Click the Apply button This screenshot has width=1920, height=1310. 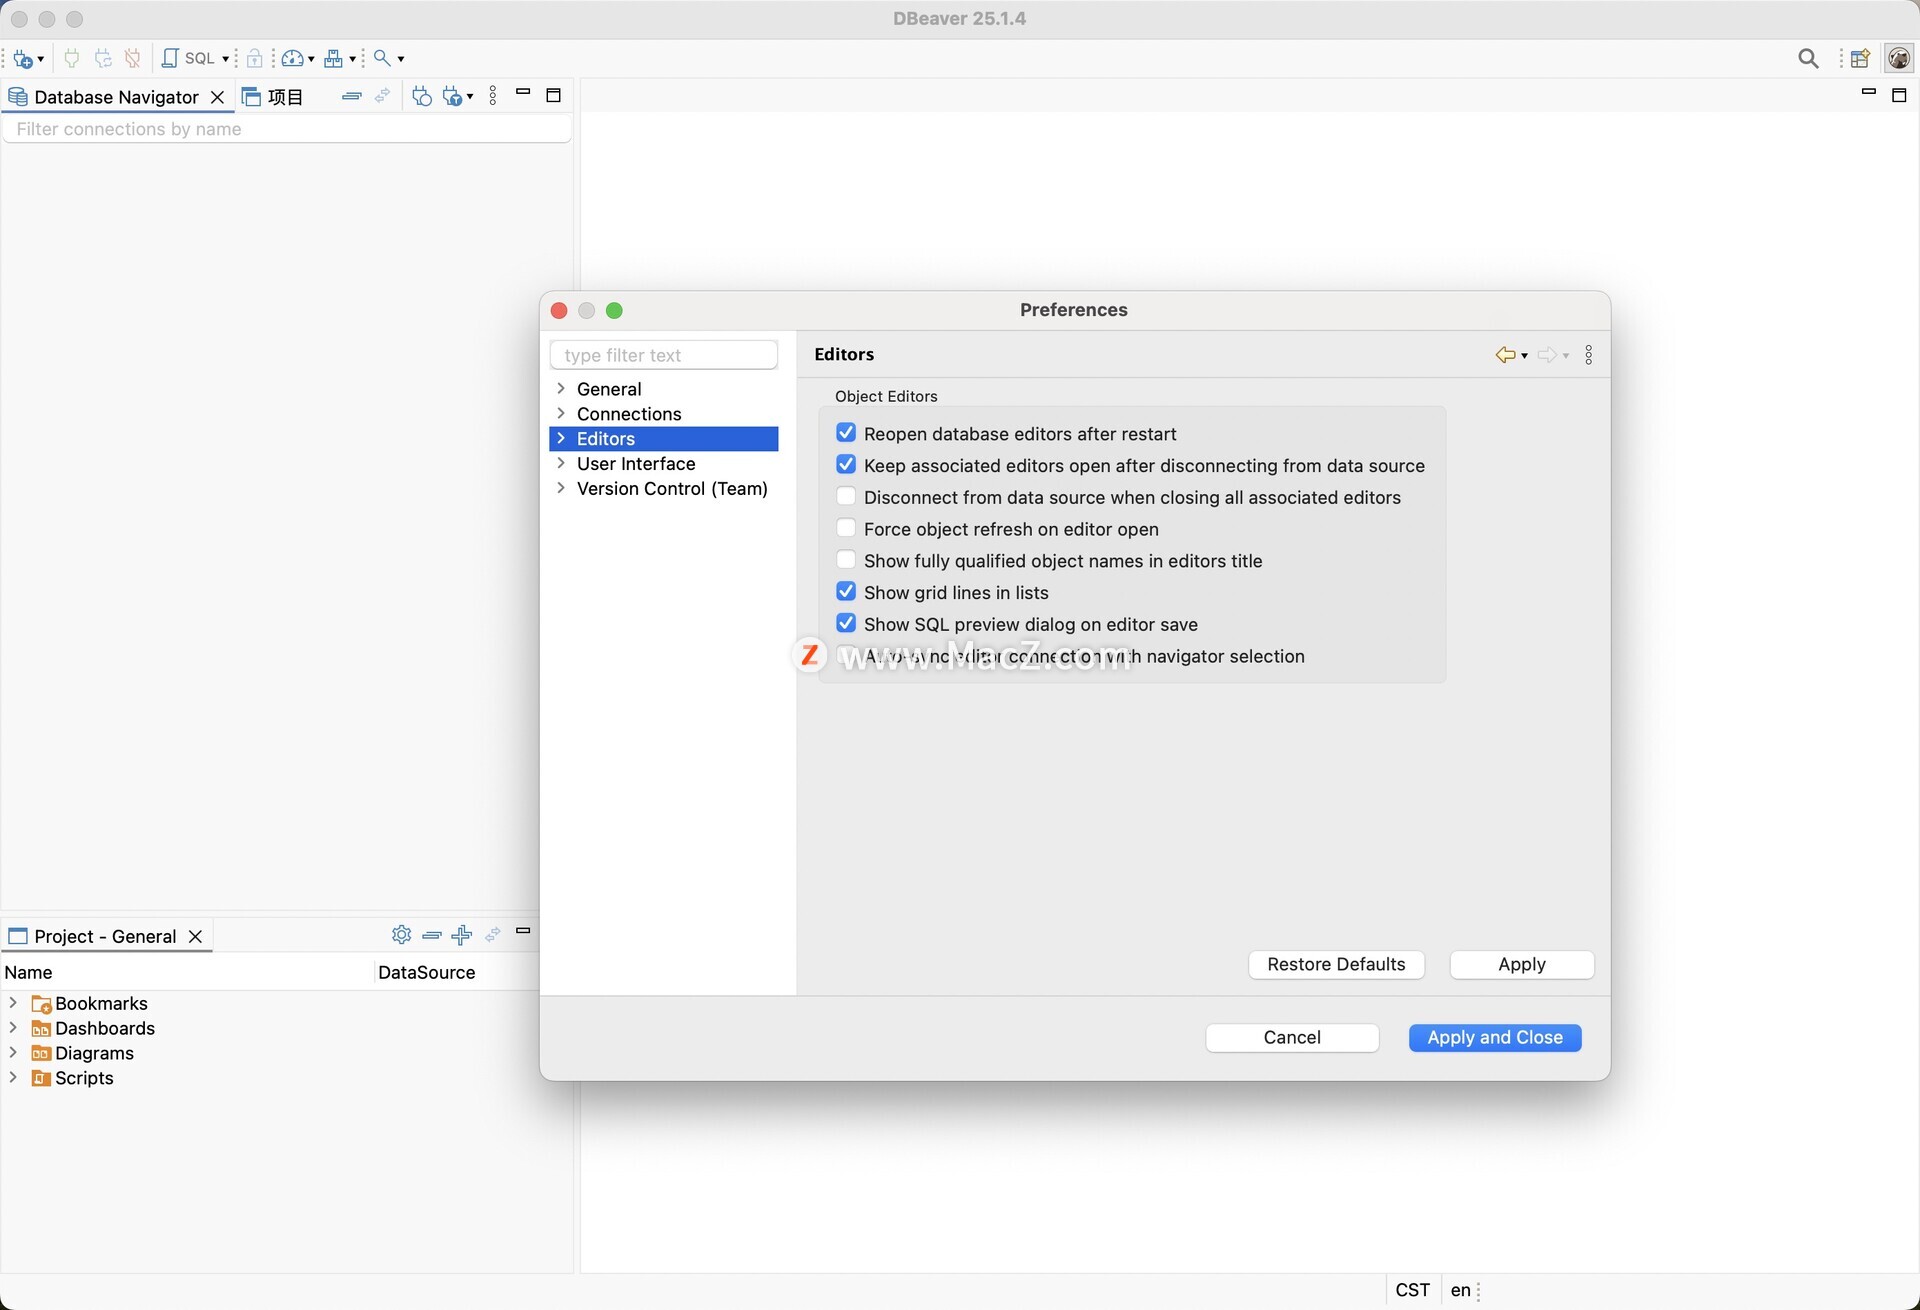[x=1521, y=964]
